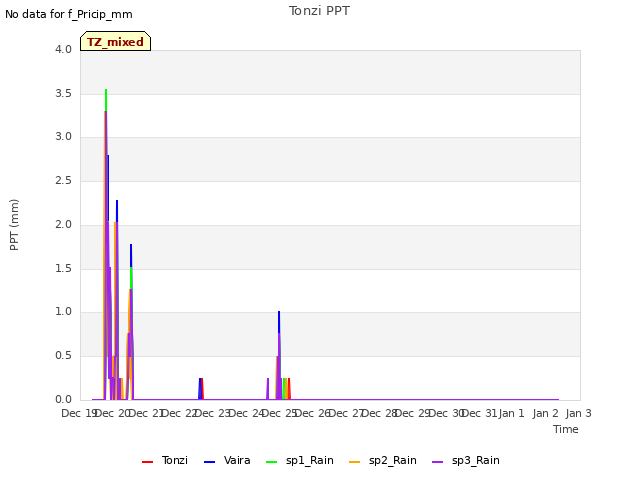
Task: Click the Time x-axis title
Action: tap(566, 429)
